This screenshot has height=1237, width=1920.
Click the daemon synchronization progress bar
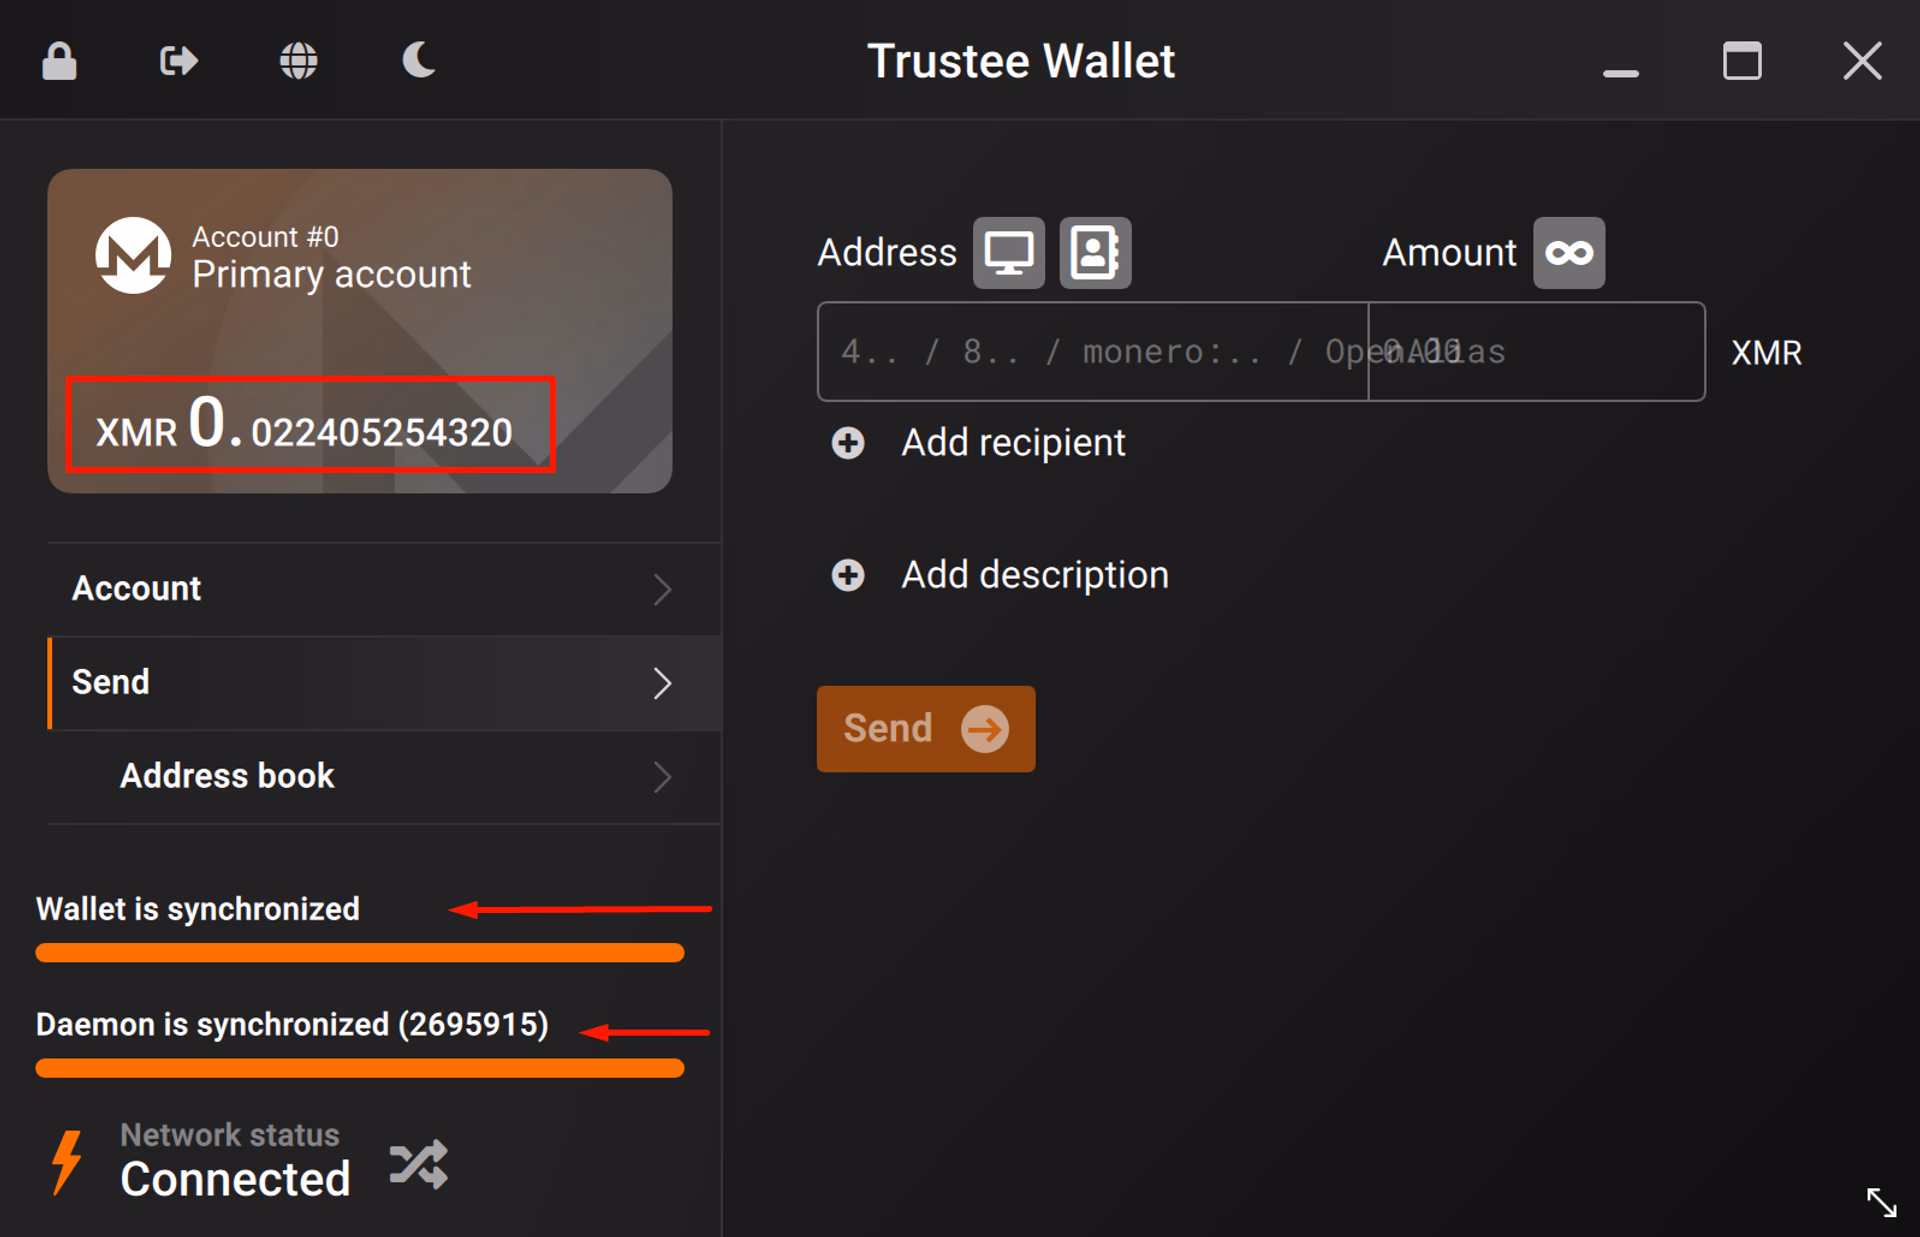click(360, 1068)
